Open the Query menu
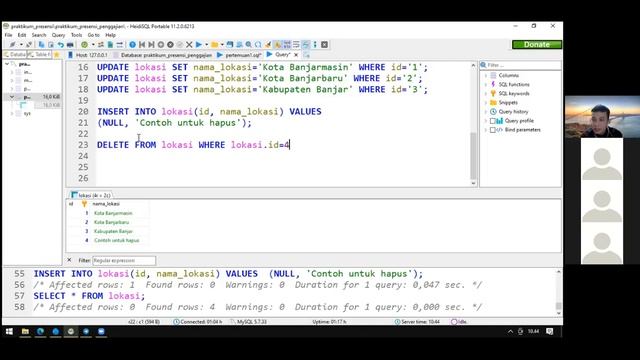The width and height of the screenshot is (640, 360). coord(58,35)
